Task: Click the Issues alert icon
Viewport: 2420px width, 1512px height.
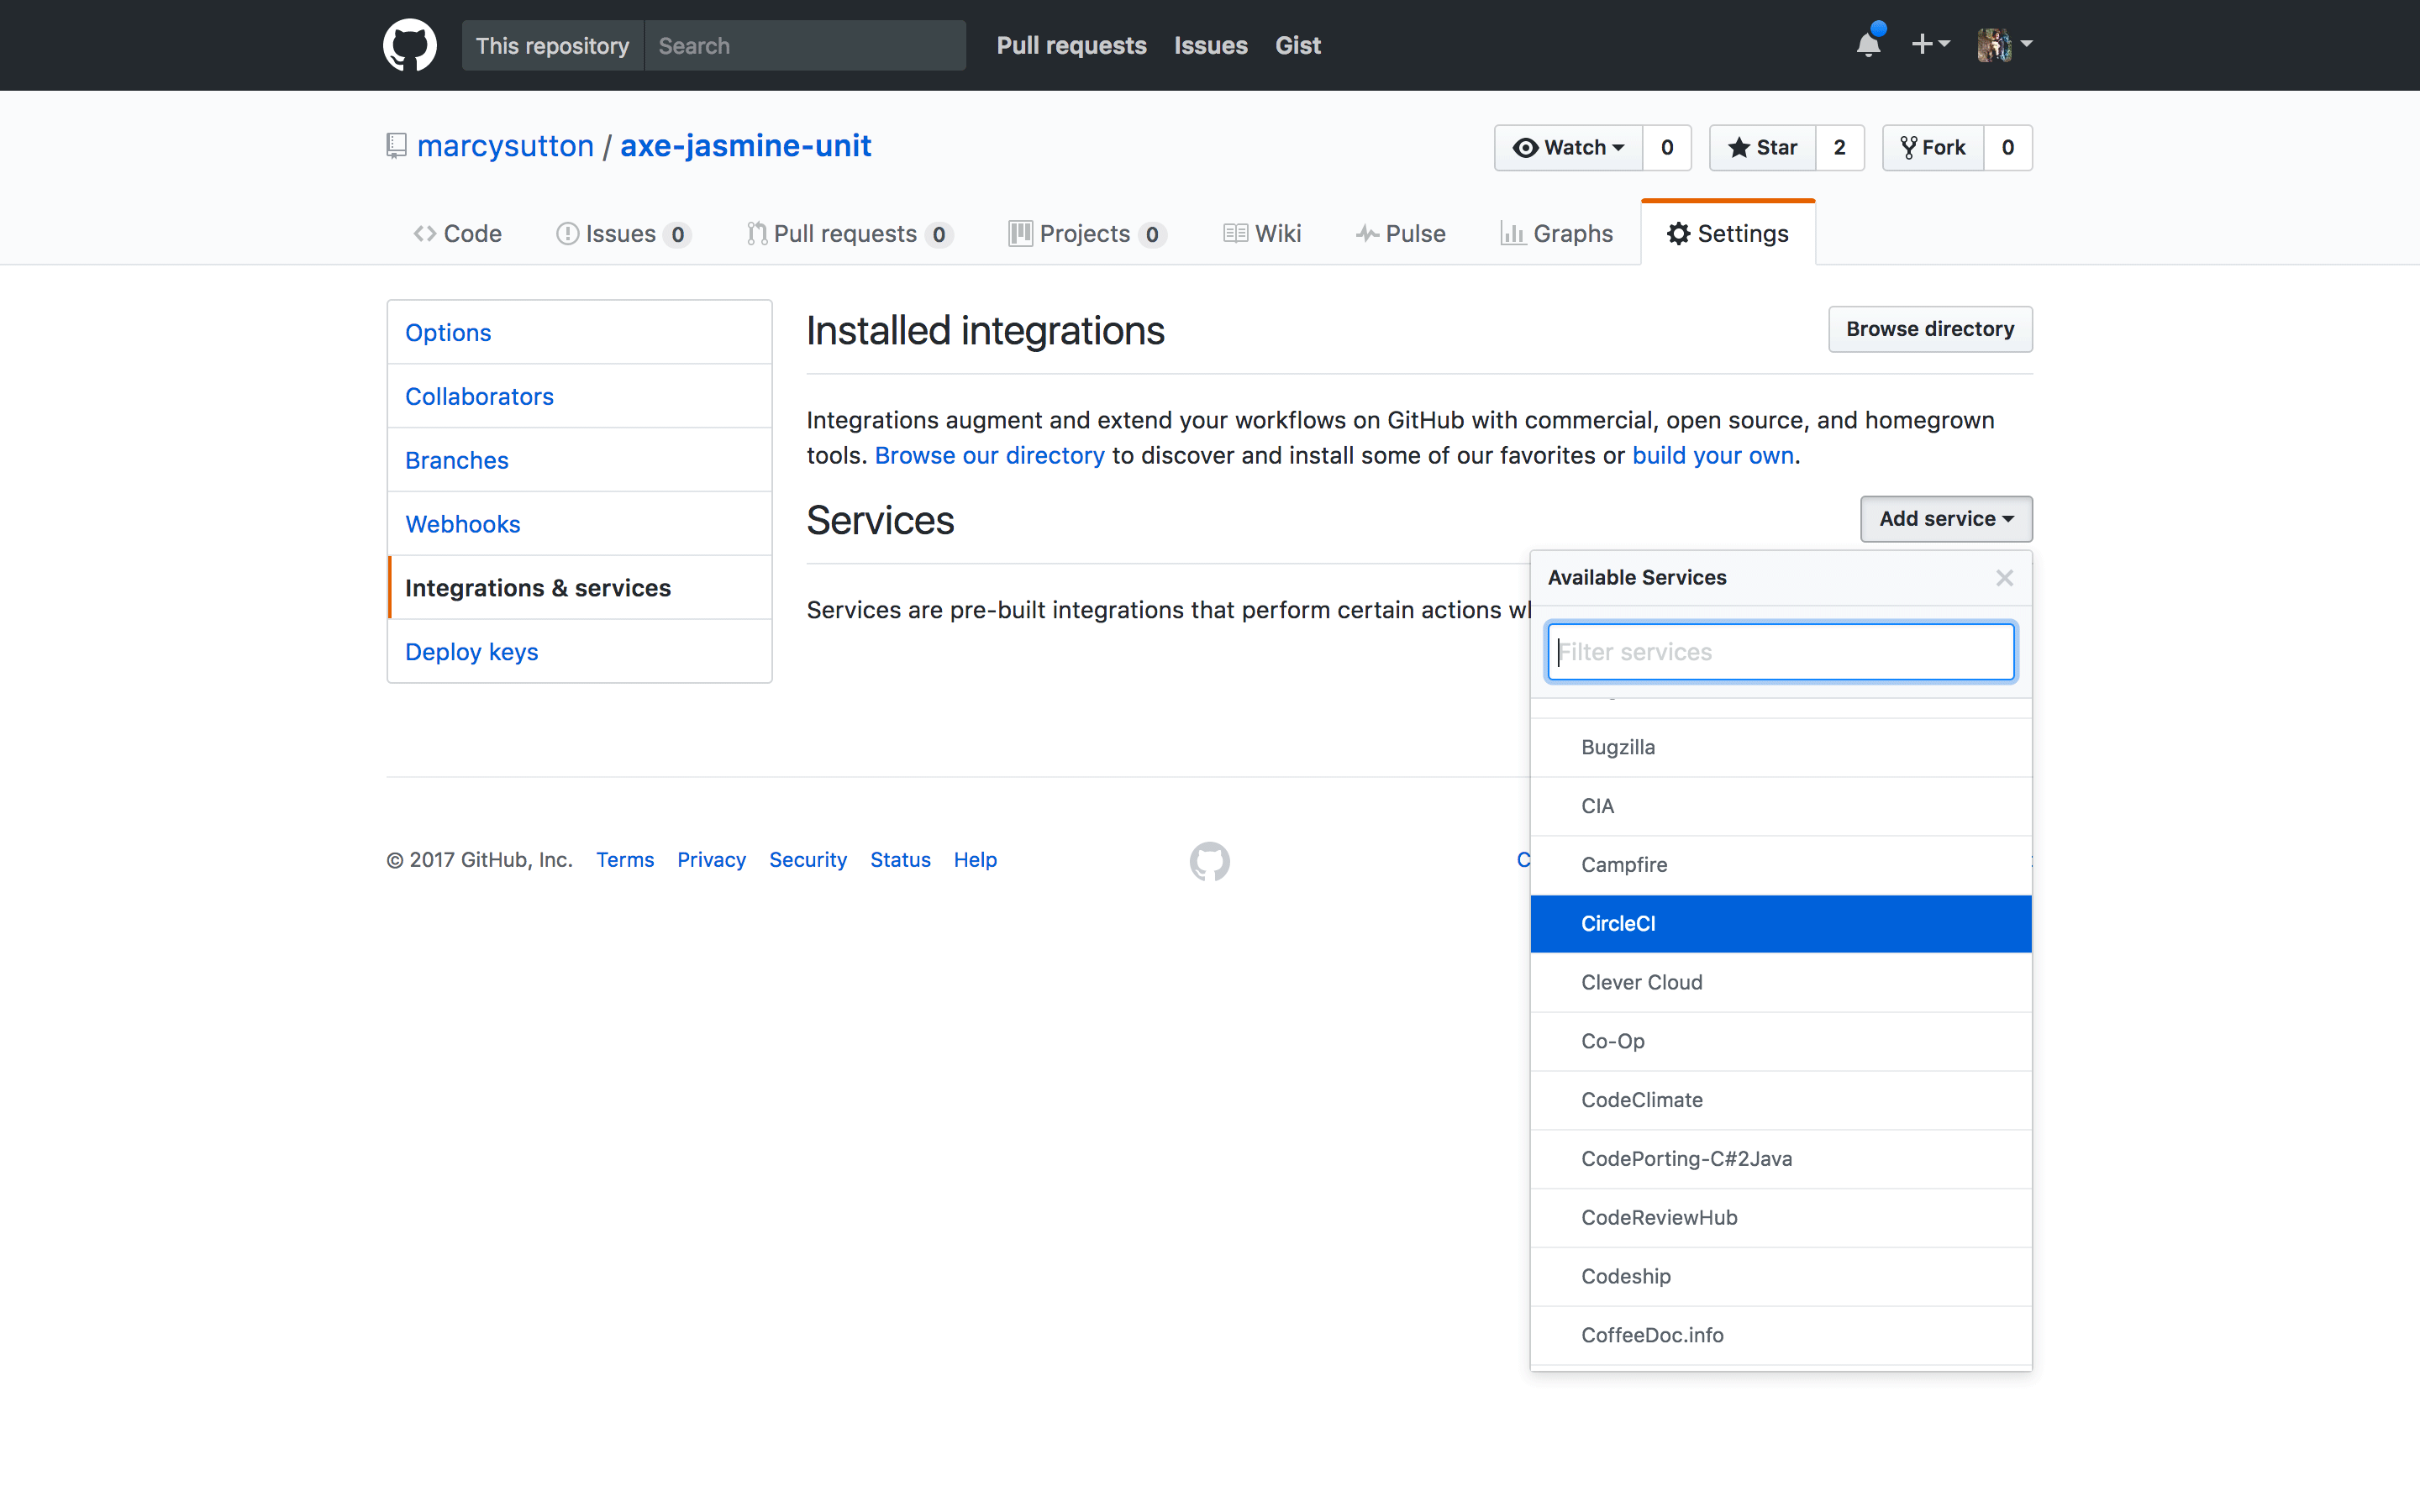Action: [567, 233]
